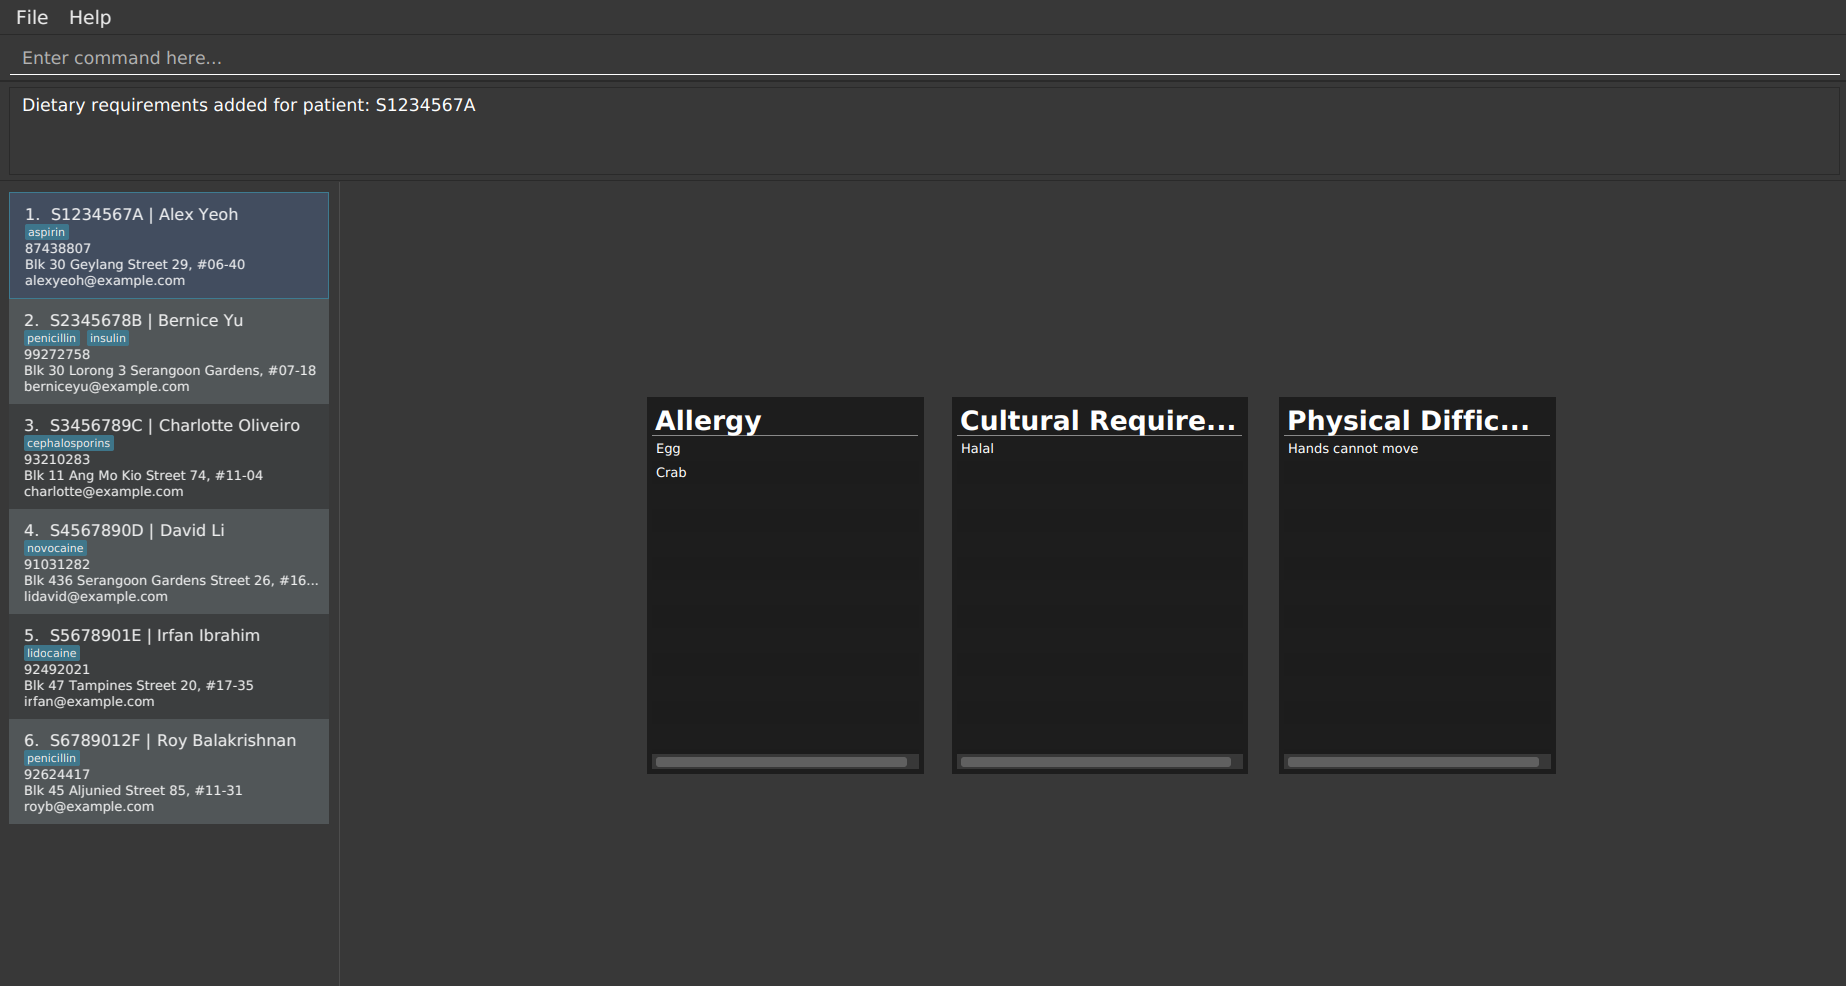The width and height of the screenshot is (1846, 986).
Task: Click phone number 99272758
Action: pos(57,354)
